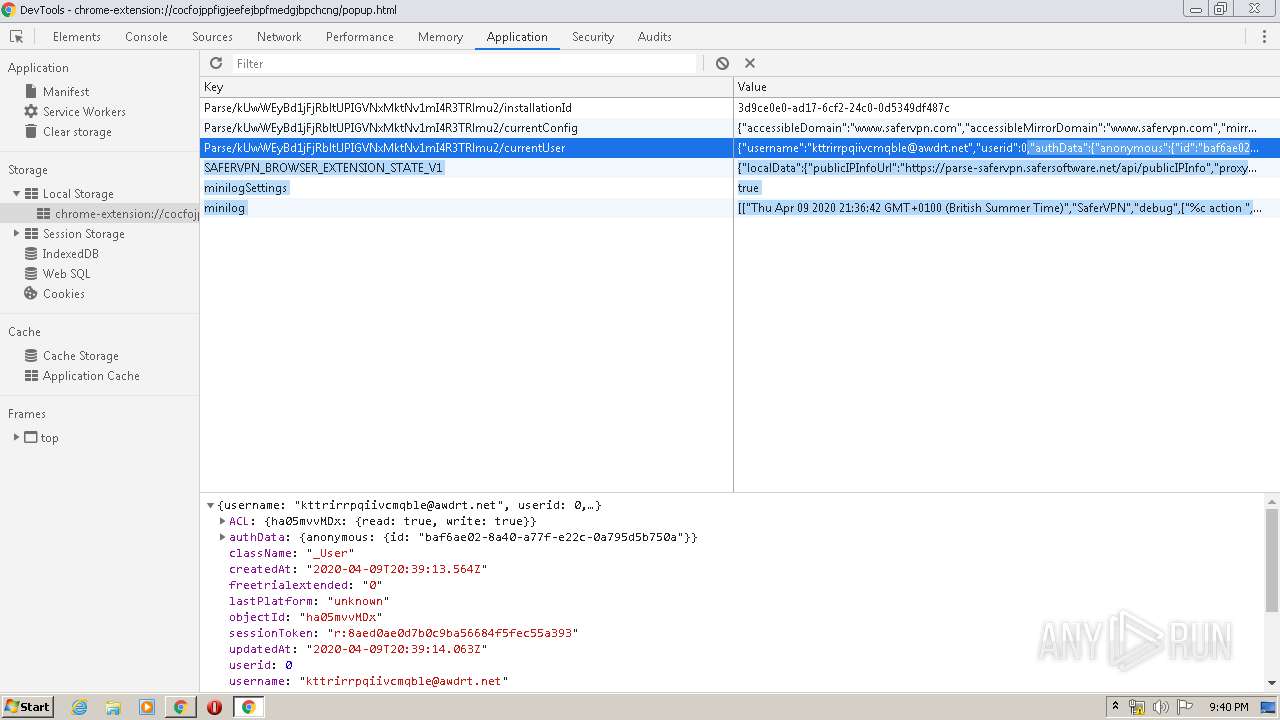Click the Filter input field
The width and height of the screenshot is (1280, 720).
click(464, 63)
